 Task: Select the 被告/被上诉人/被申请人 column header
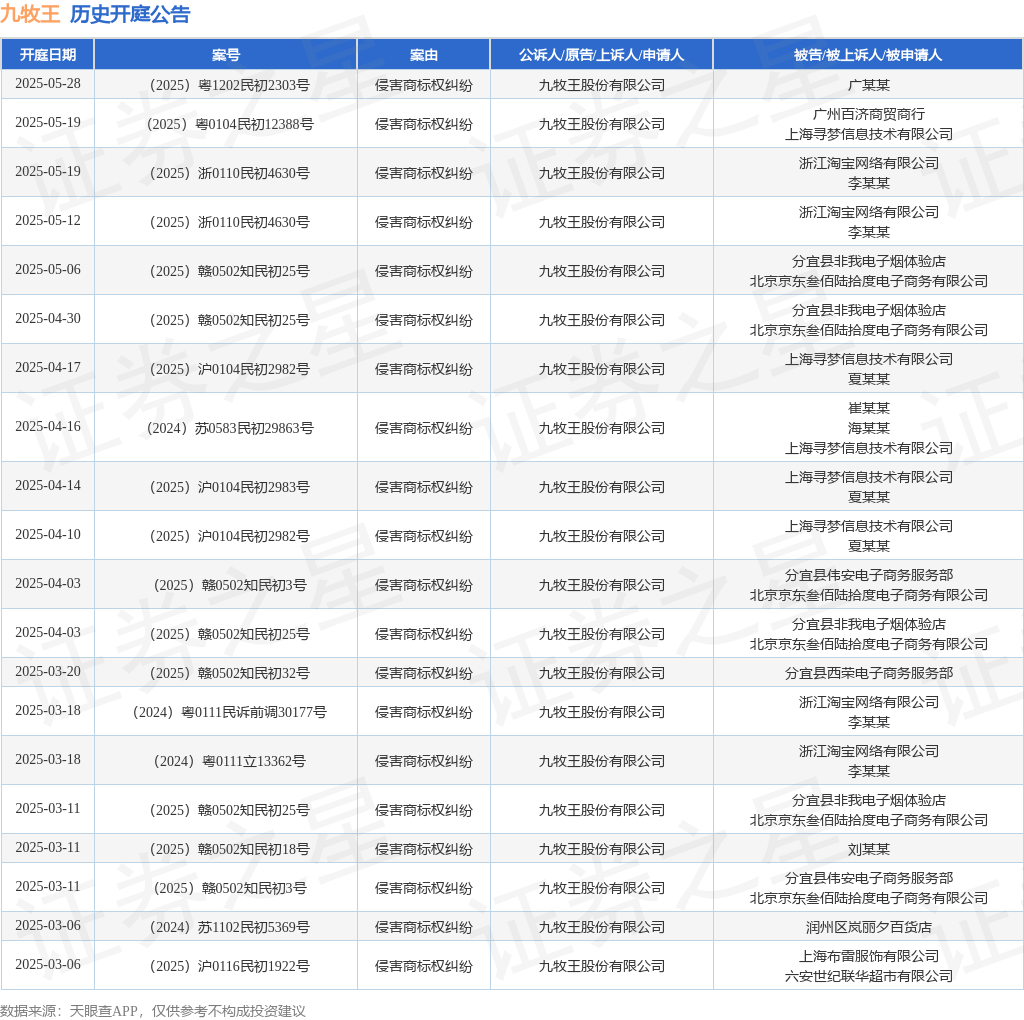pyautogui.click(x=868, y=55)
